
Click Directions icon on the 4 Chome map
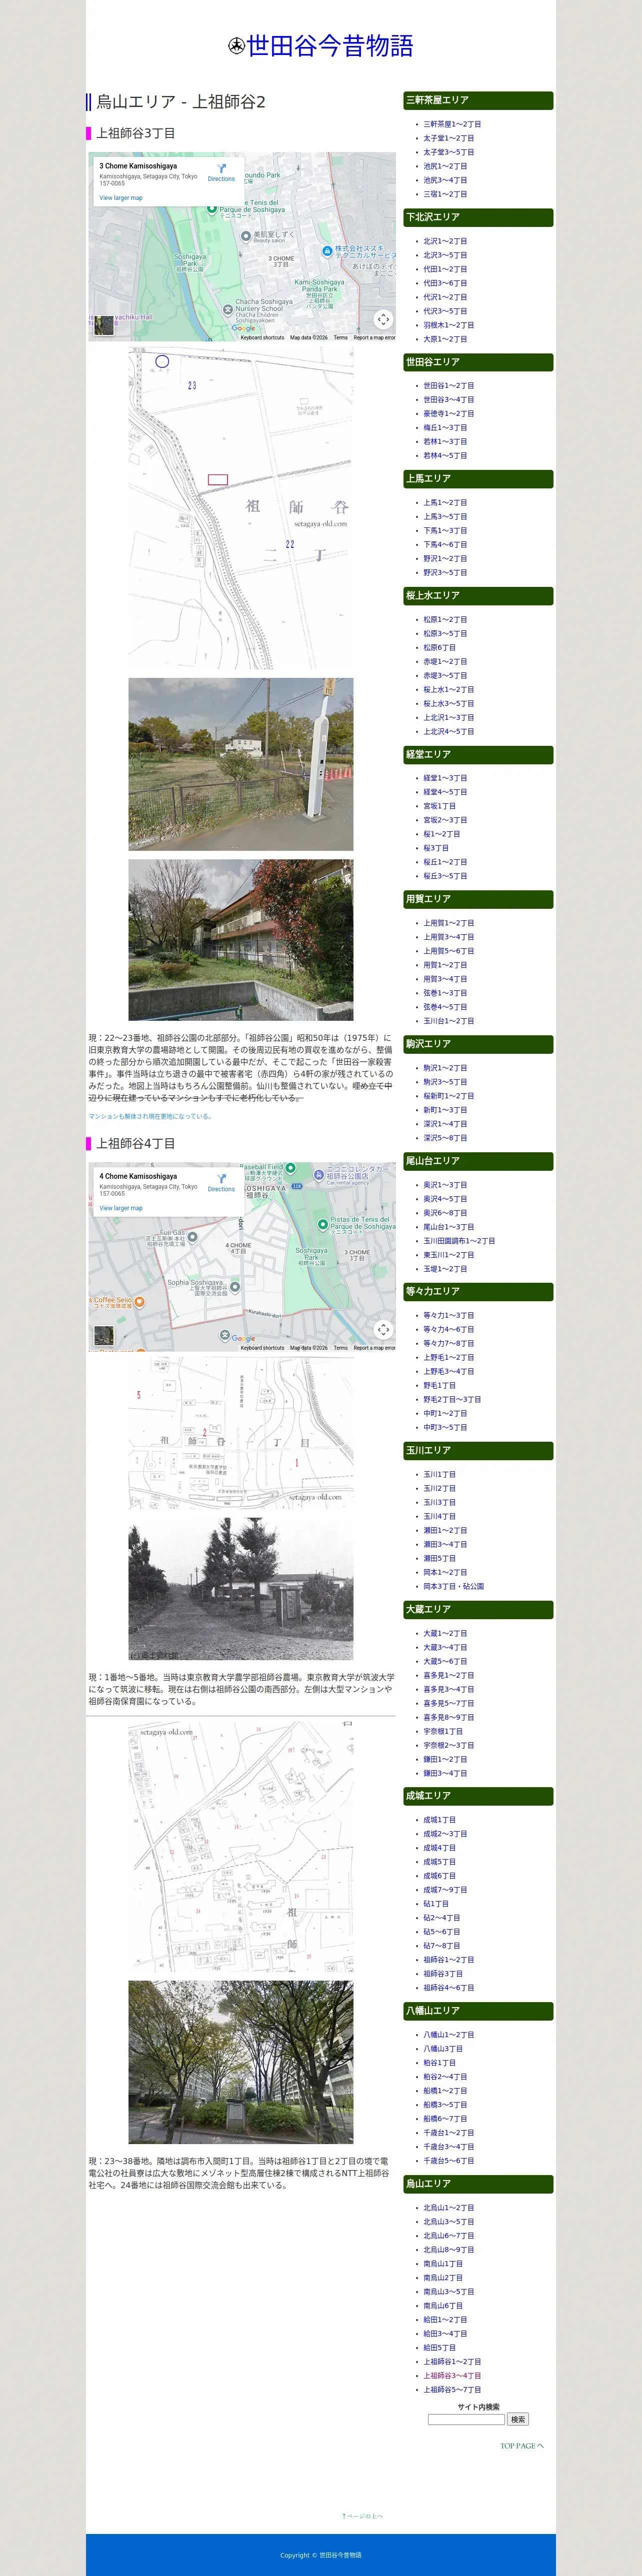[221, 1178]
